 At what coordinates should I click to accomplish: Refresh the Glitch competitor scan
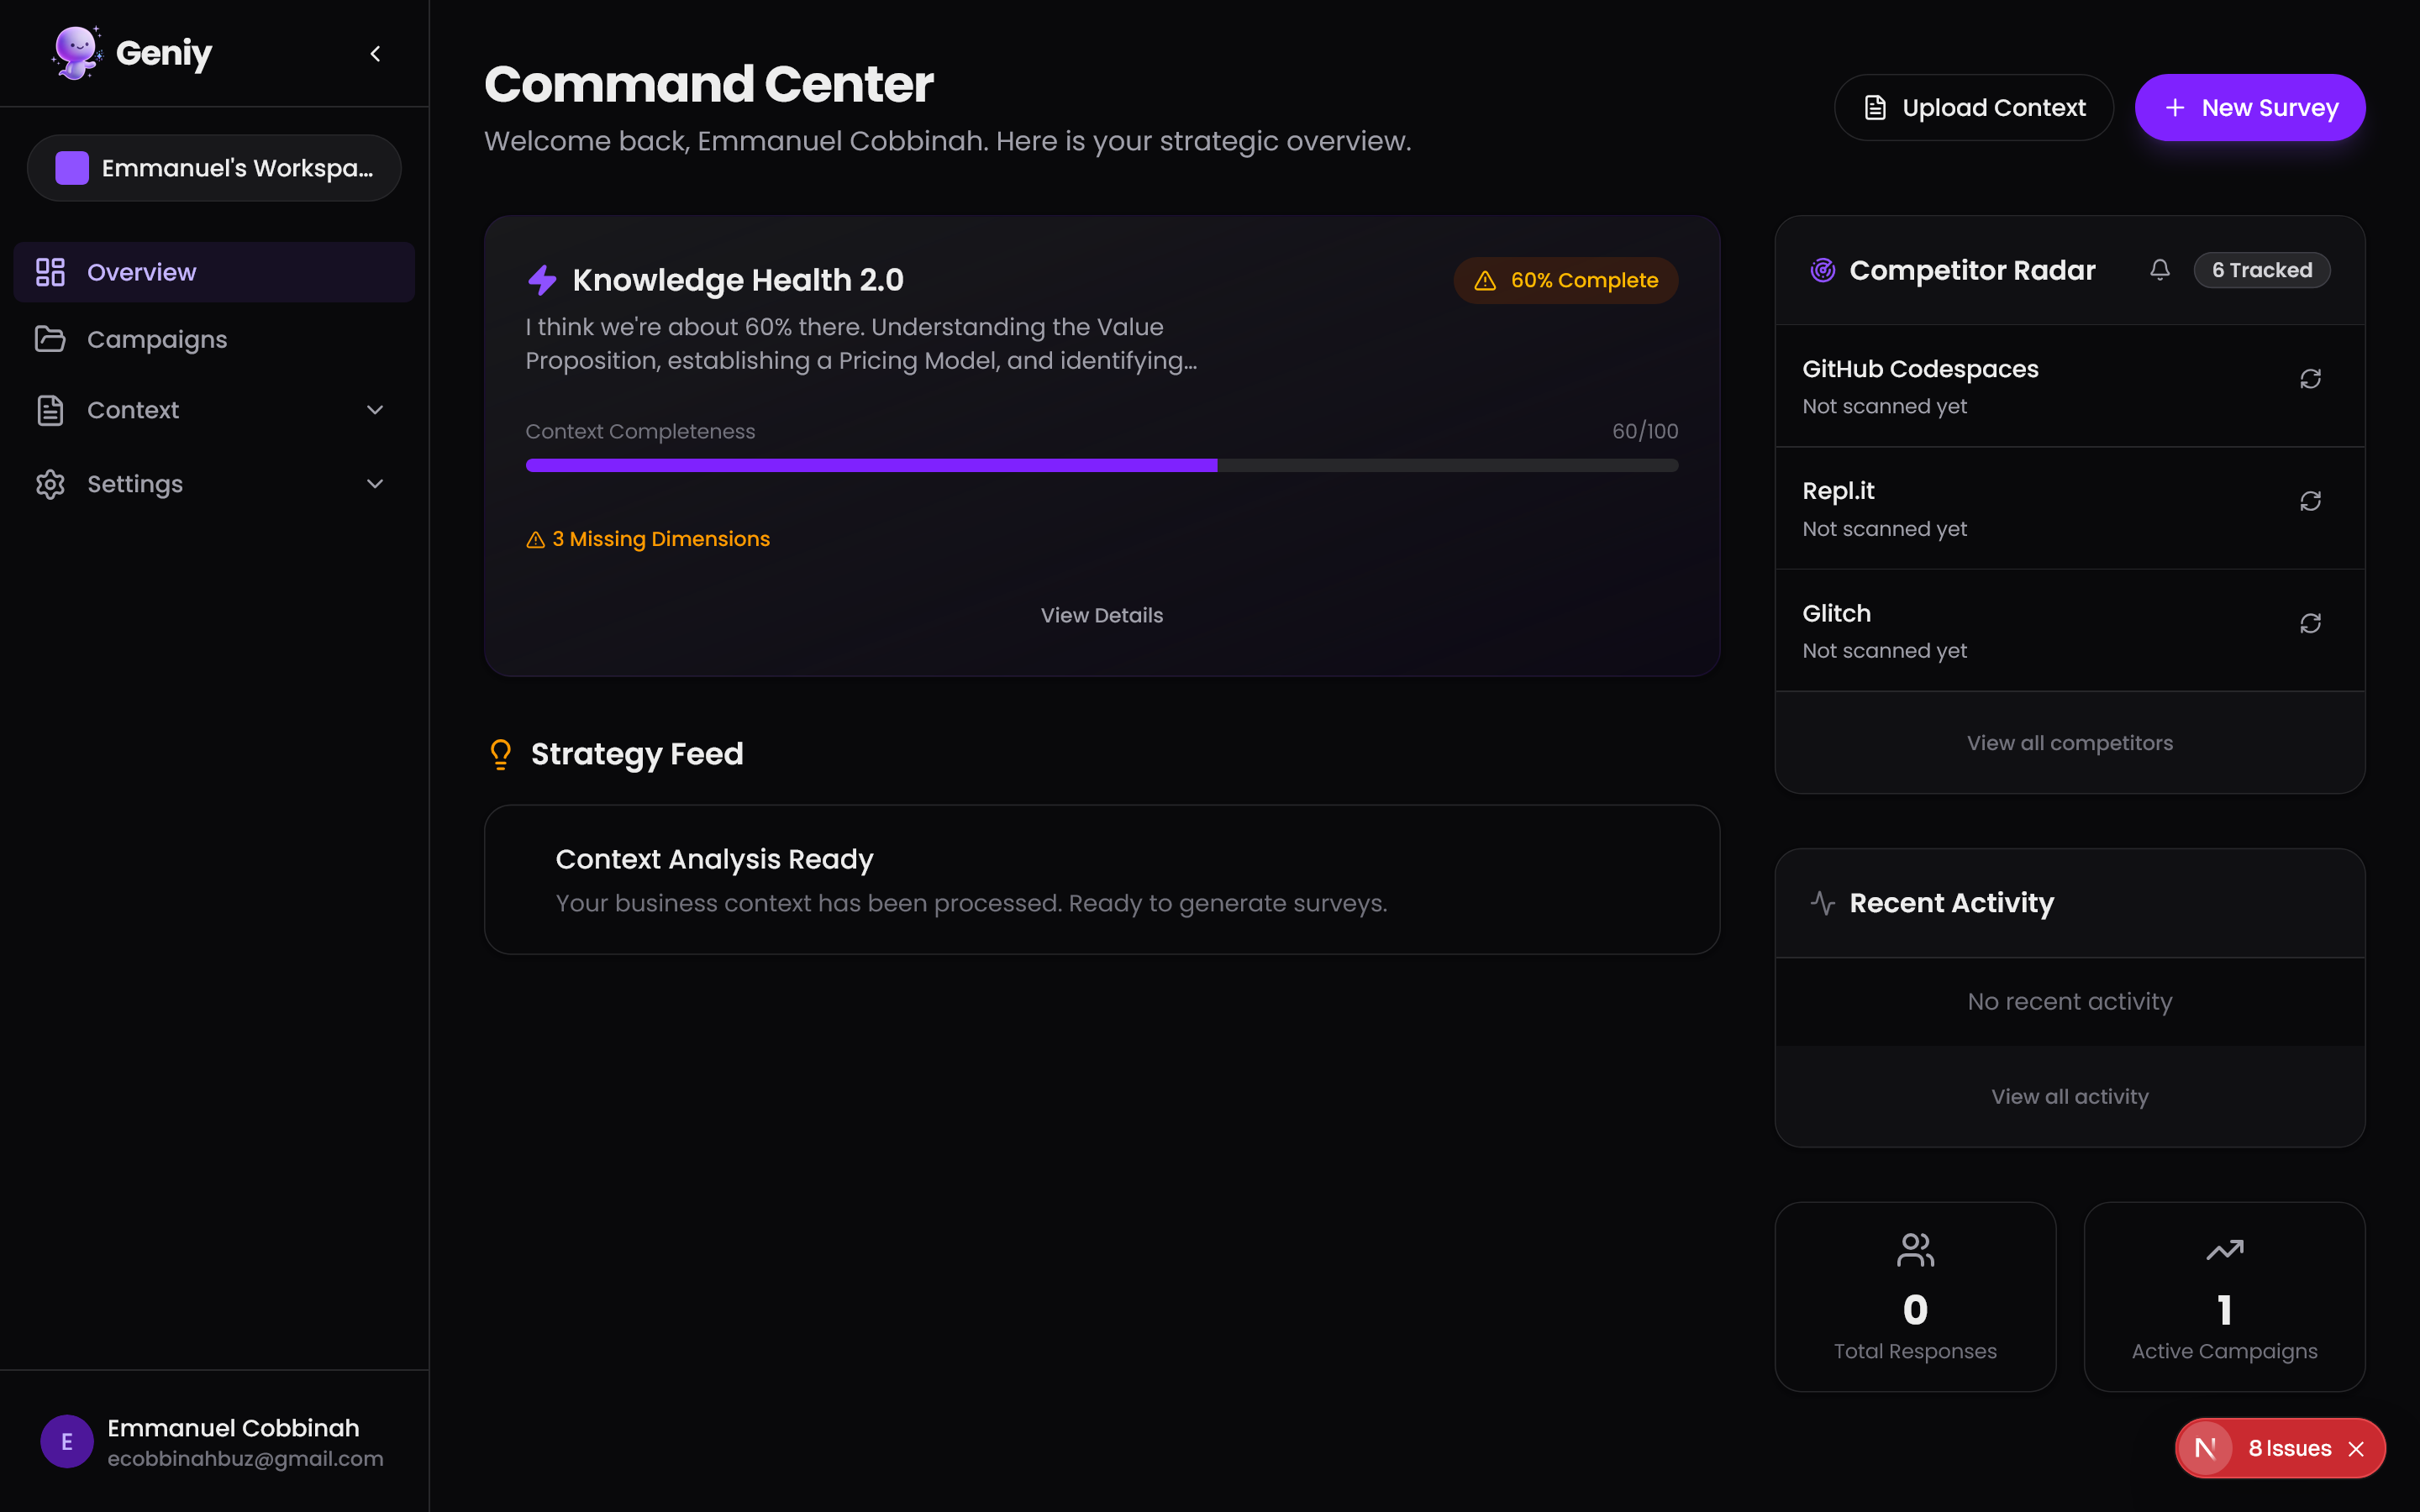tap(2310, 624)
